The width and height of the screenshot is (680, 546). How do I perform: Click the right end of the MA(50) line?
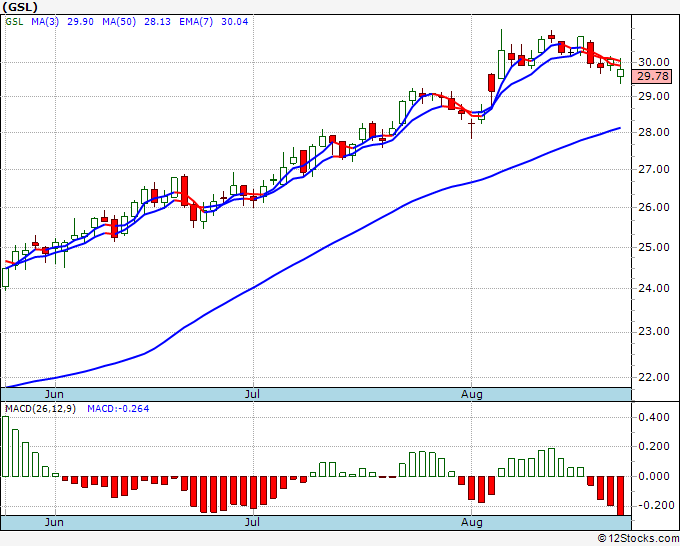click(x=620, y=128)
